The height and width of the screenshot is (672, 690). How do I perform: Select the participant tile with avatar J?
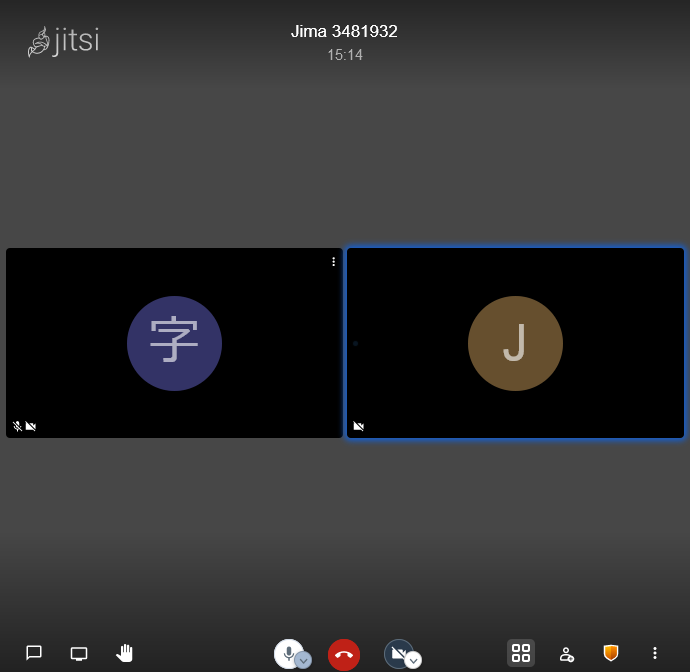pyautogui.click(x=515, y=343)
